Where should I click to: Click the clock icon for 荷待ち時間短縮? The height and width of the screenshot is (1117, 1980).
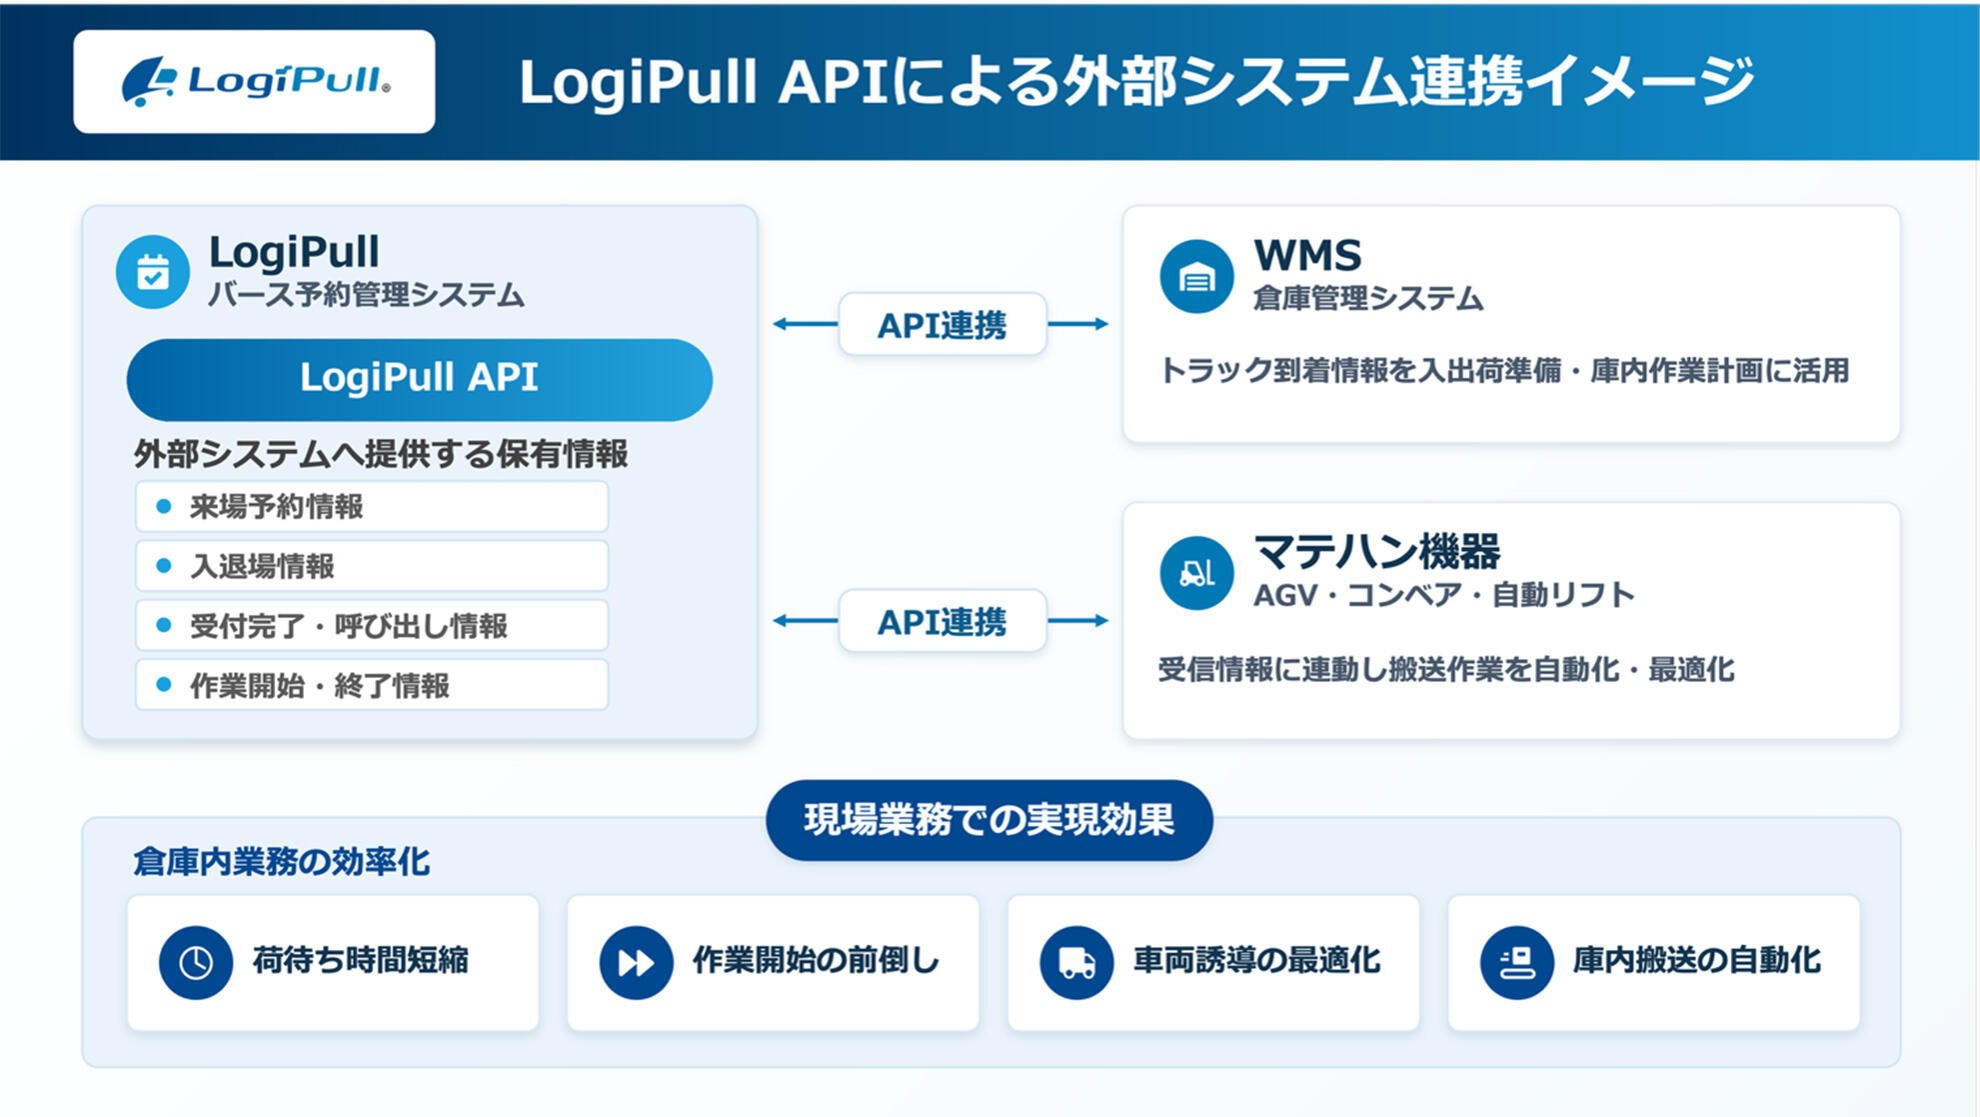pyautogui.click(x=196, y=963)
